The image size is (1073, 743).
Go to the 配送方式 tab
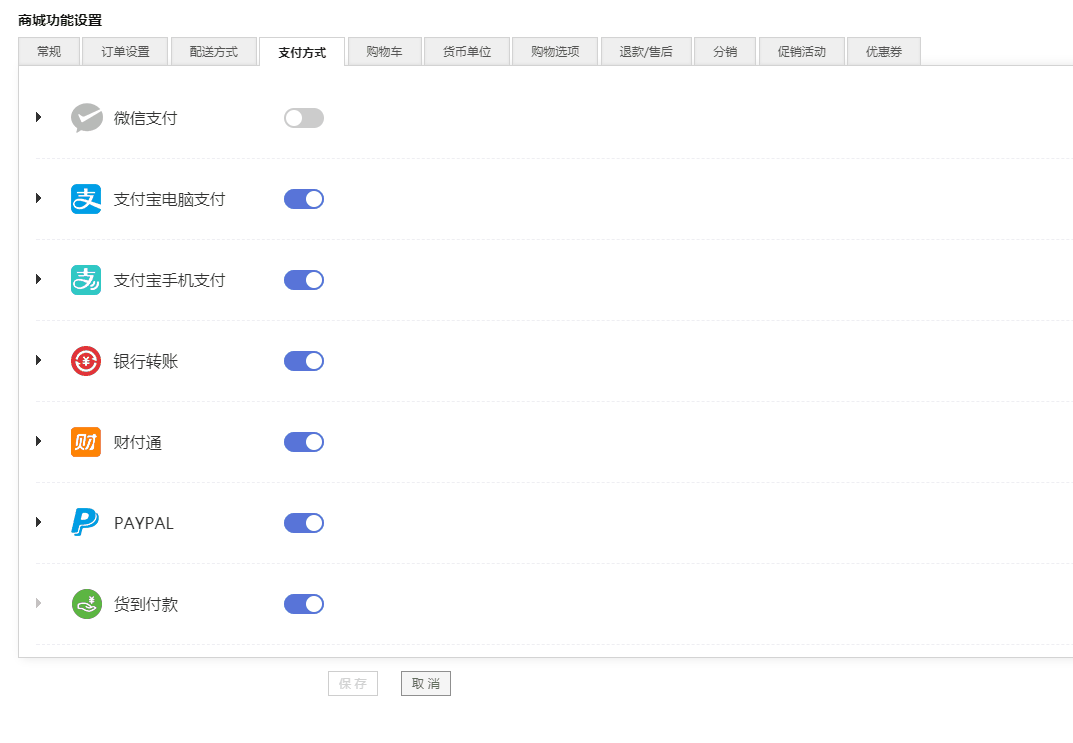[x=214, y=51]
